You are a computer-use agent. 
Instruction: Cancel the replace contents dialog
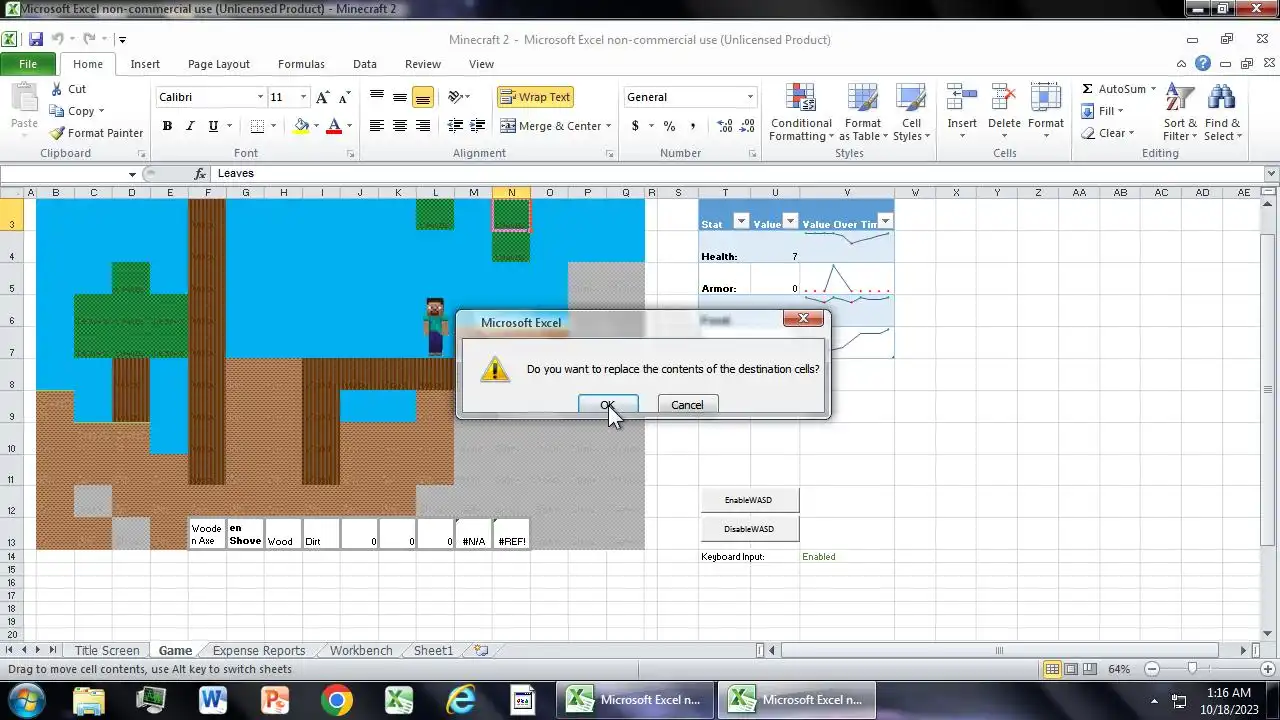coord(687,405)
